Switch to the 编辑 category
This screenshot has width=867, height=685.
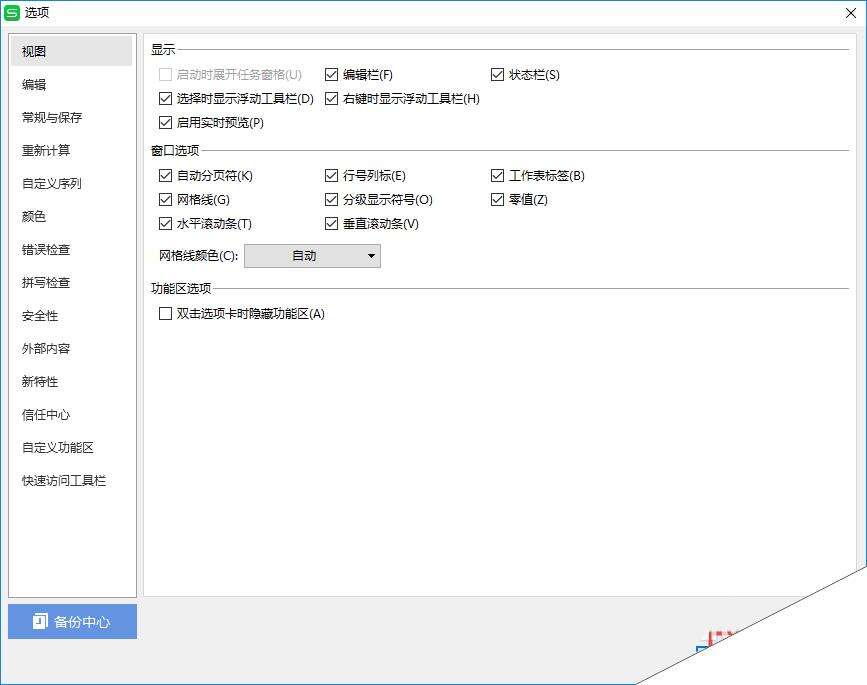71,85
